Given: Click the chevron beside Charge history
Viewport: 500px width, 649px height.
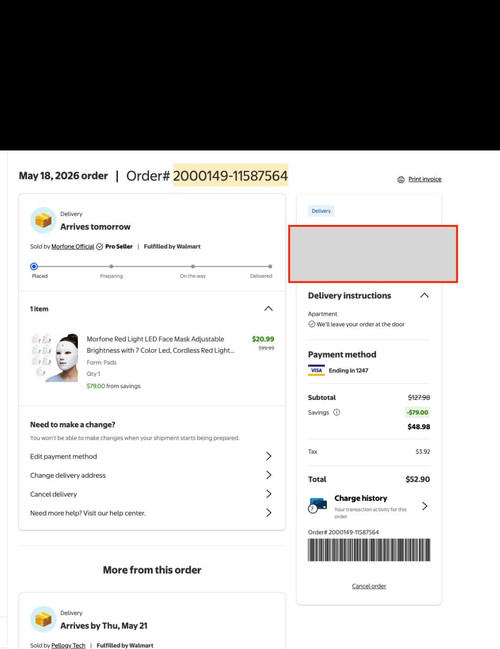Looking at the screenshot, I should click(x=425, y=506).
